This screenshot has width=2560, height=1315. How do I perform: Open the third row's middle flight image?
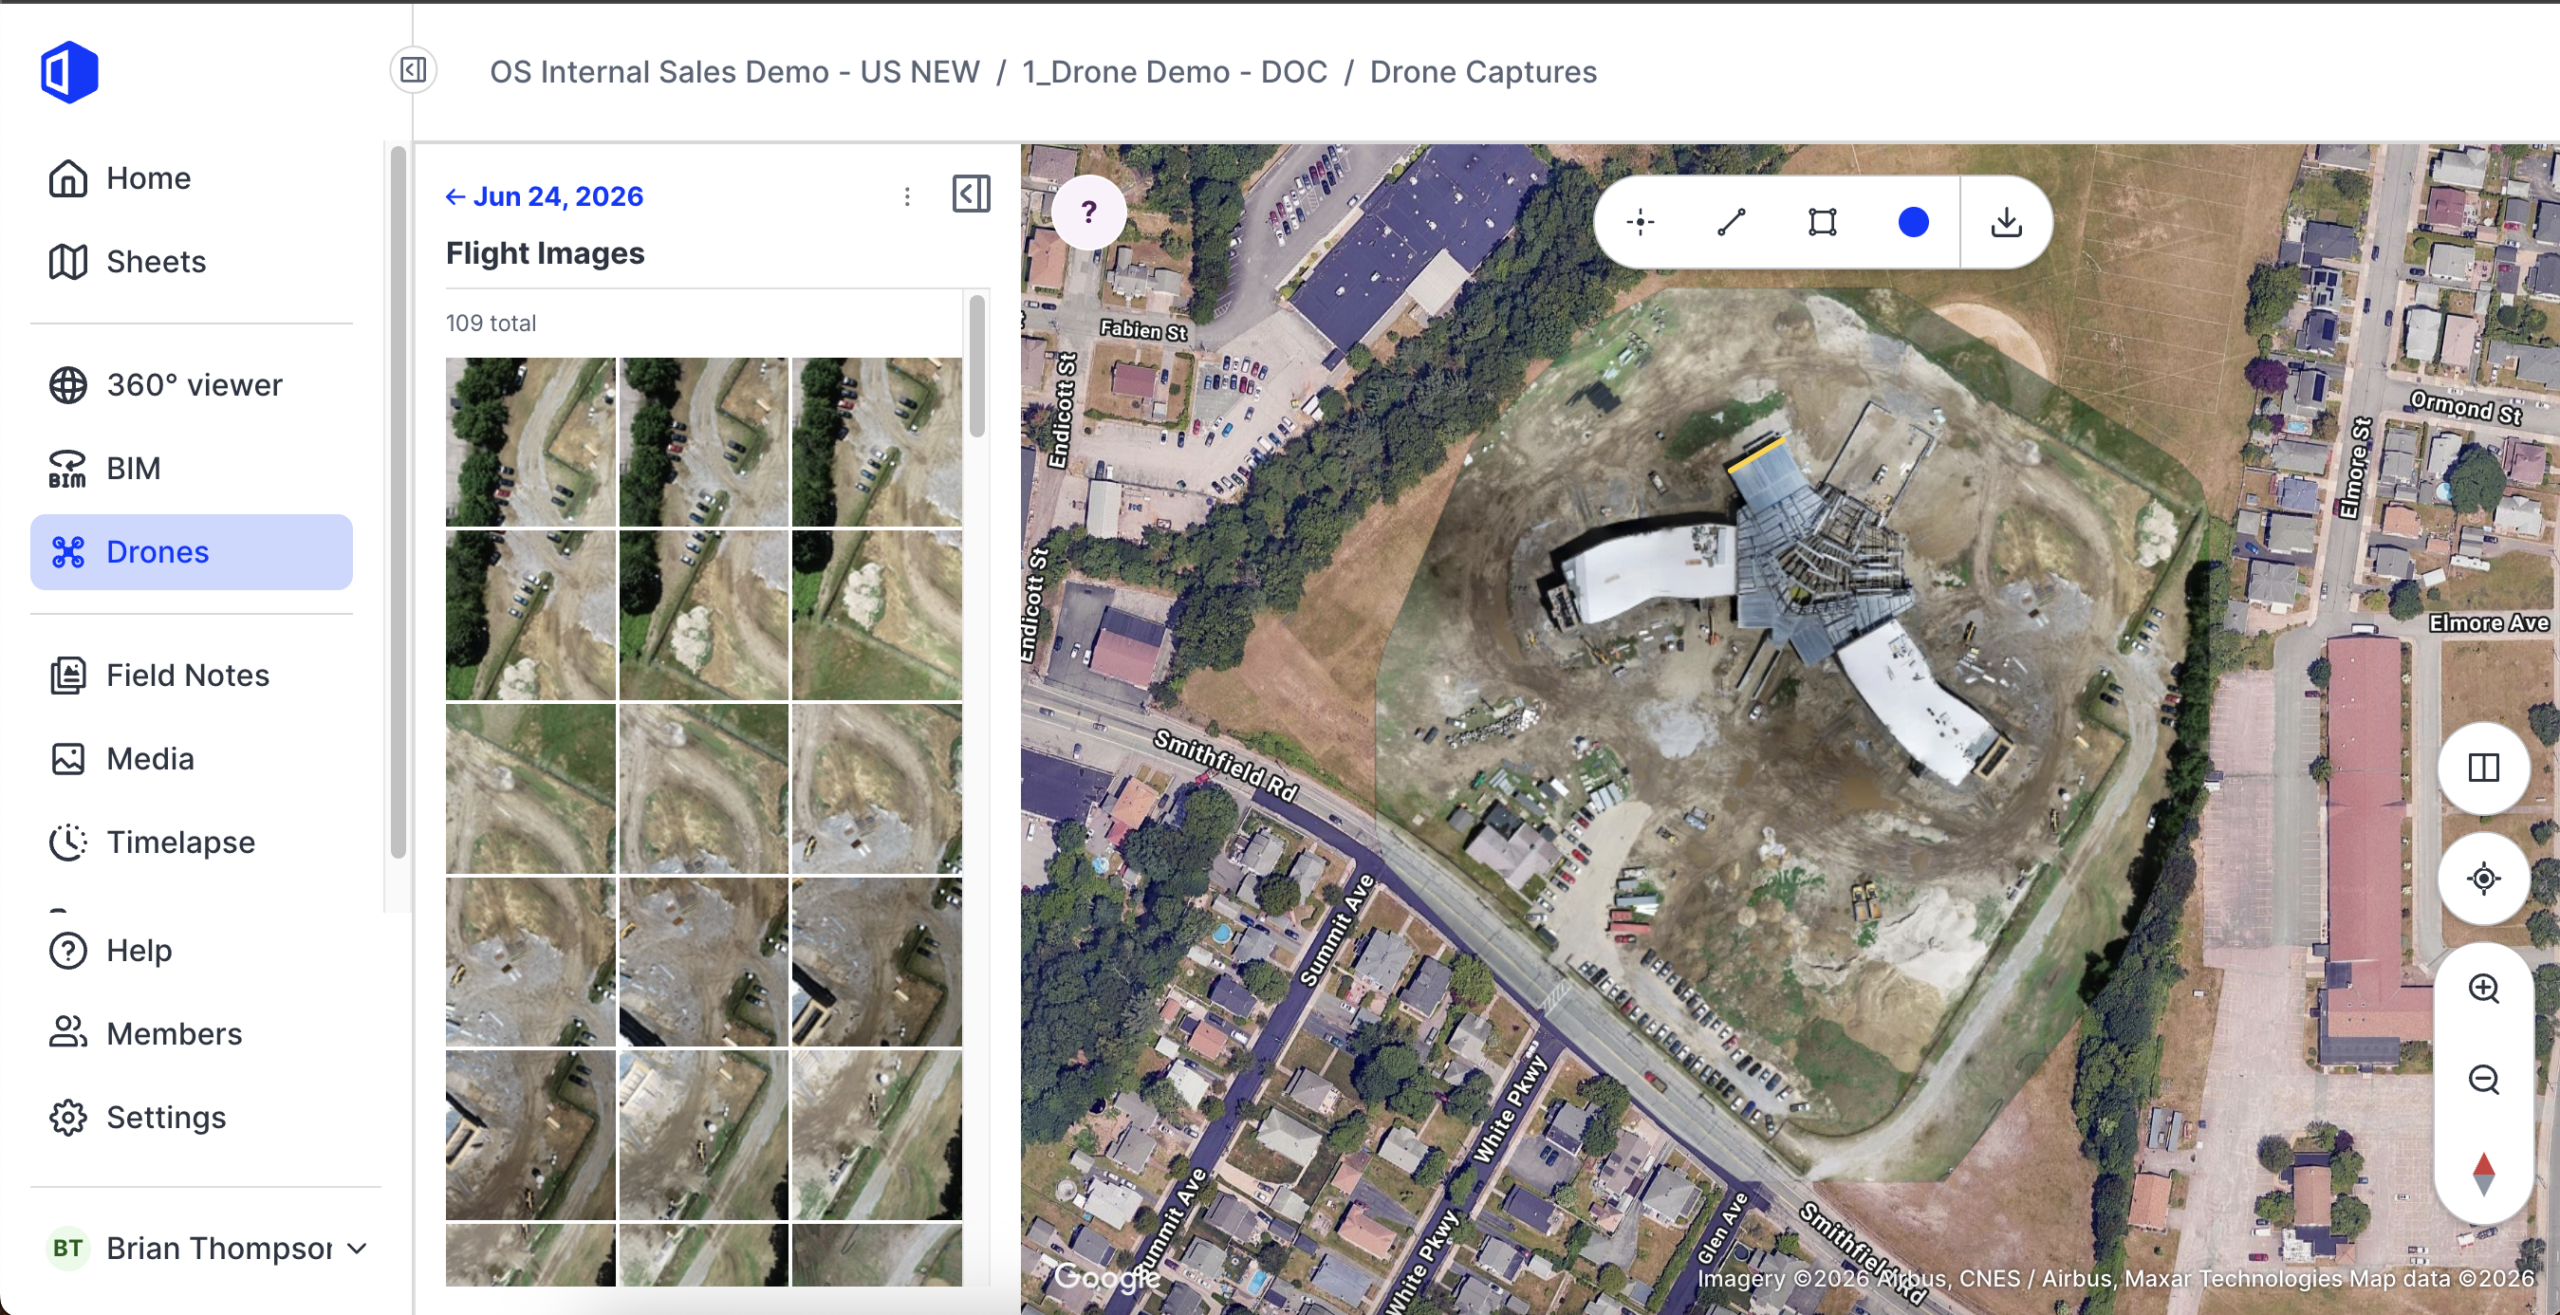(x=704, y=789)
